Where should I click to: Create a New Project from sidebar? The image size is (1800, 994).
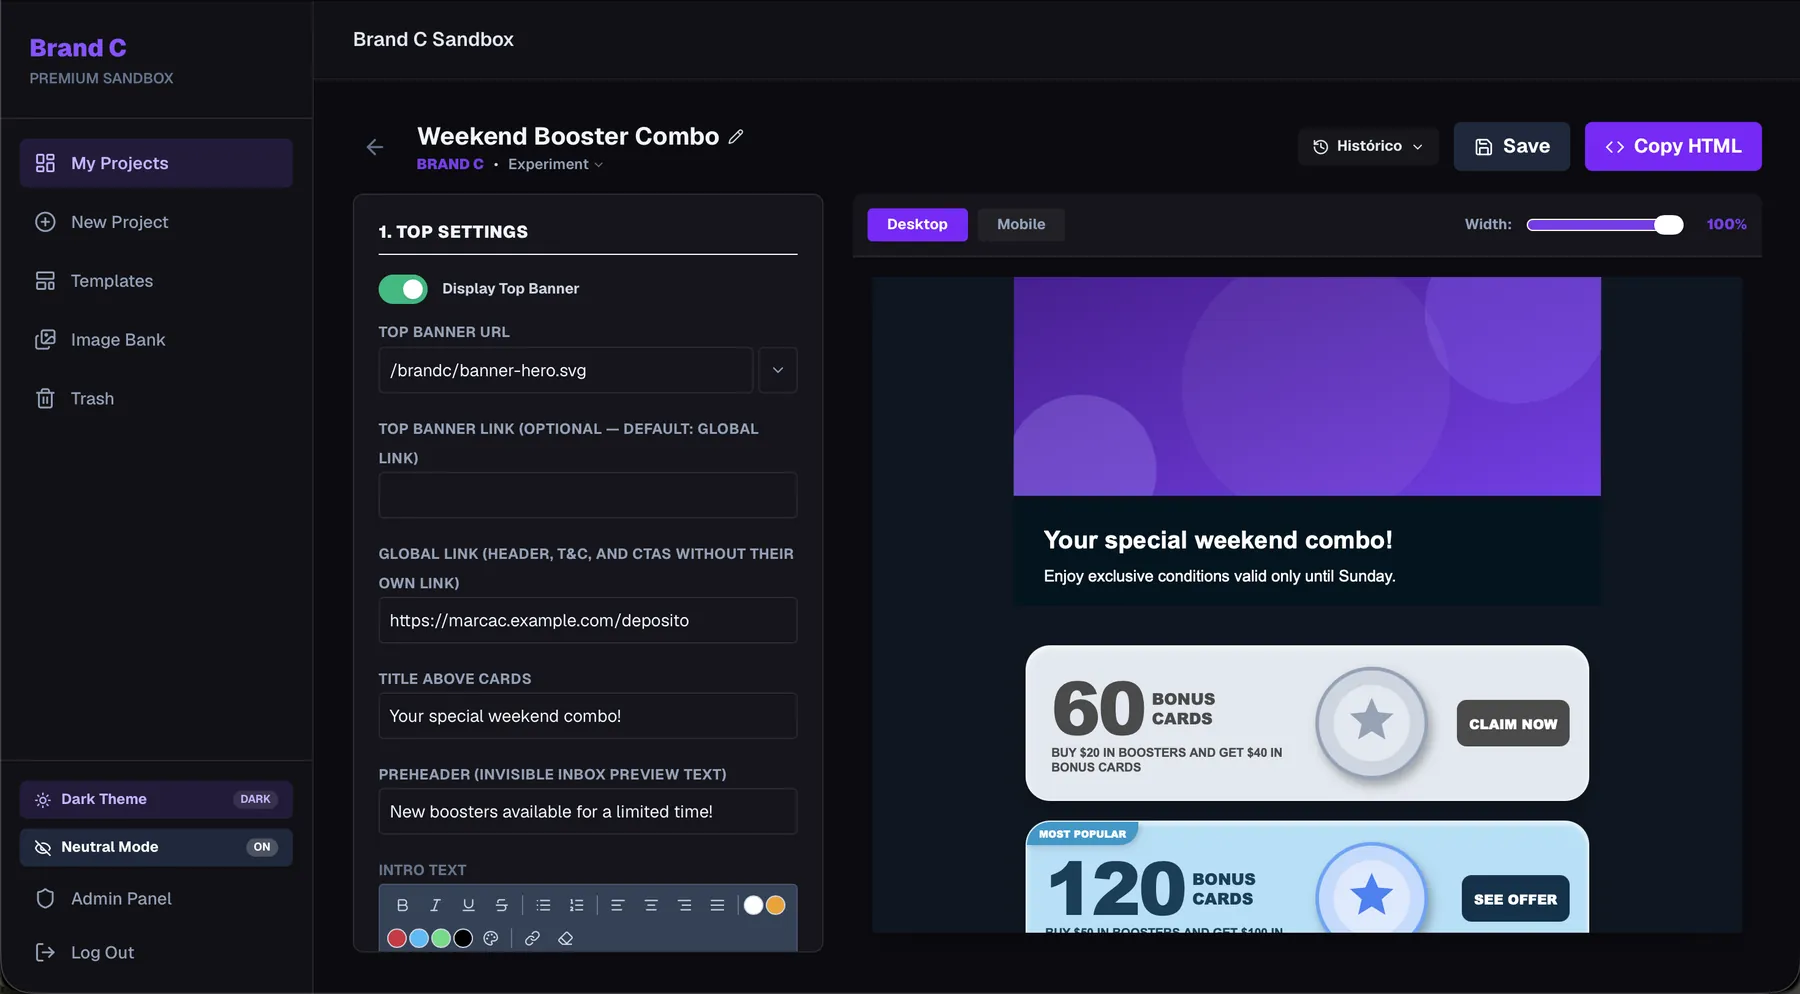coord(156,222)
